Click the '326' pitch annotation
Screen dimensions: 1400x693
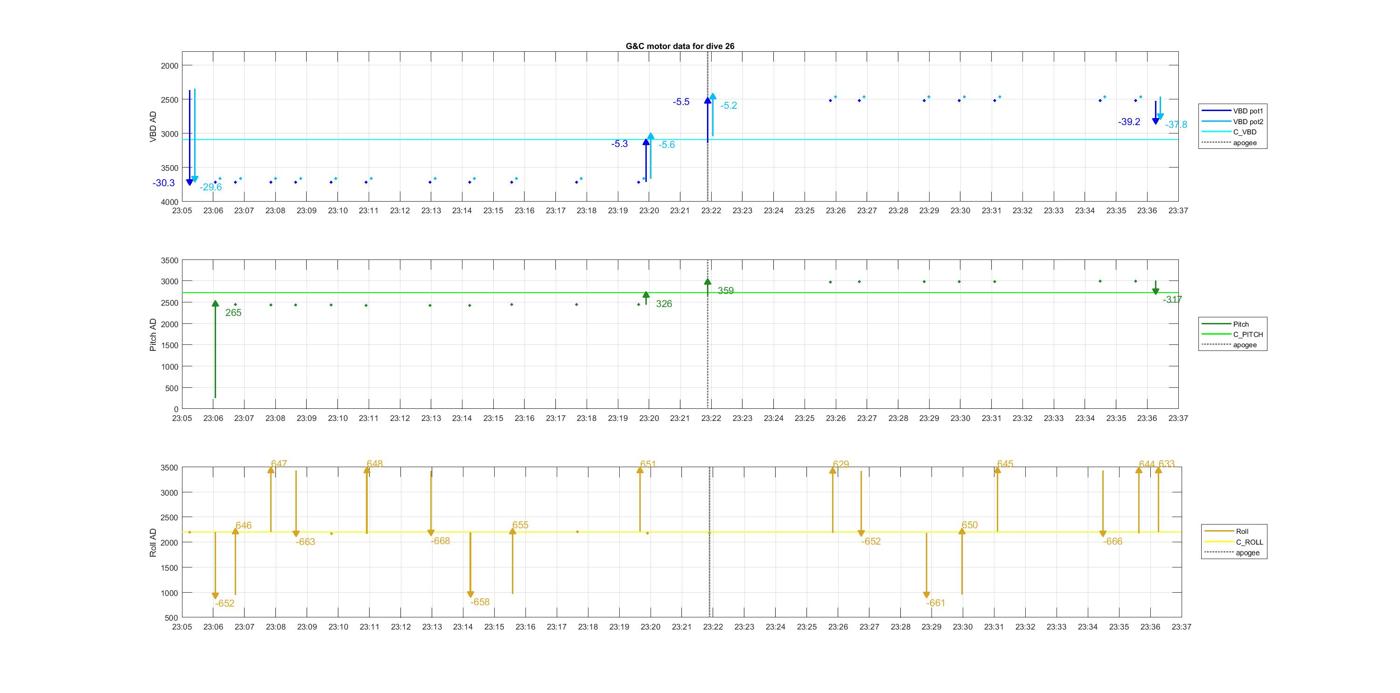(664, 304)
